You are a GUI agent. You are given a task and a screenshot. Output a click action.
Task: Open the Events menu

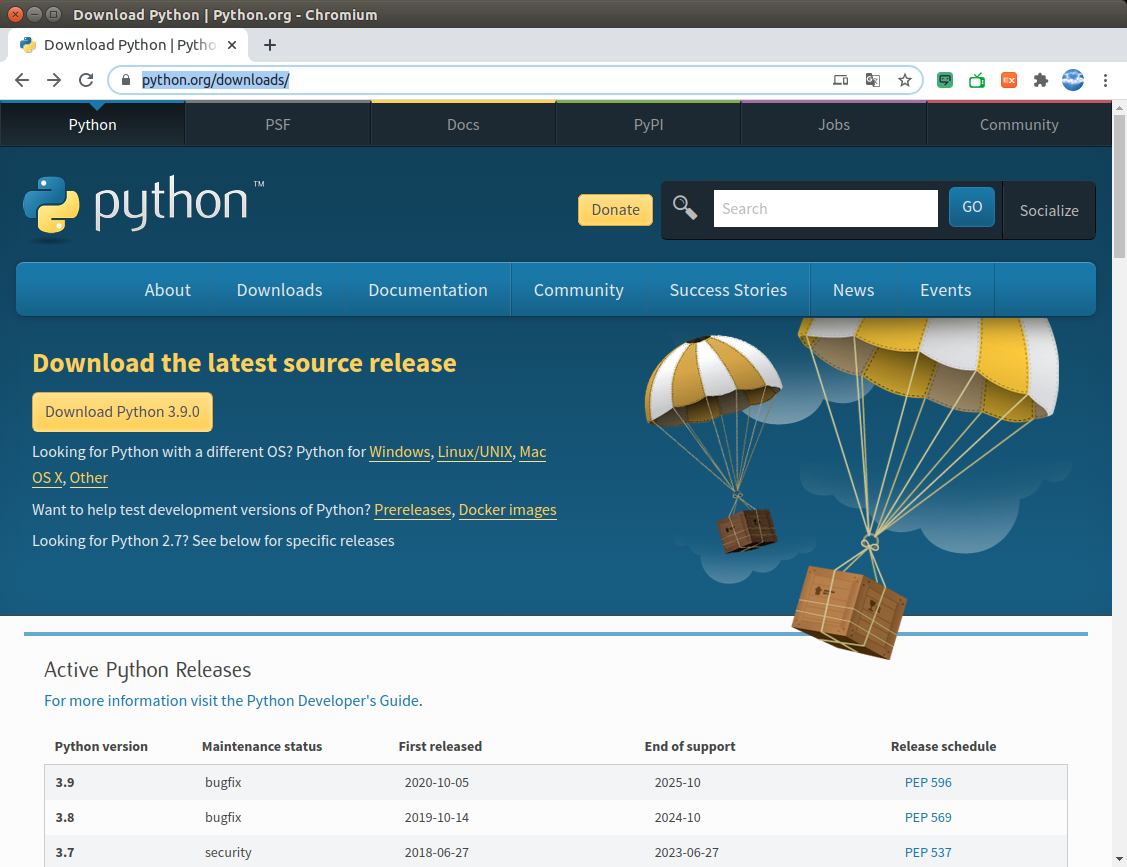point(945,290)
